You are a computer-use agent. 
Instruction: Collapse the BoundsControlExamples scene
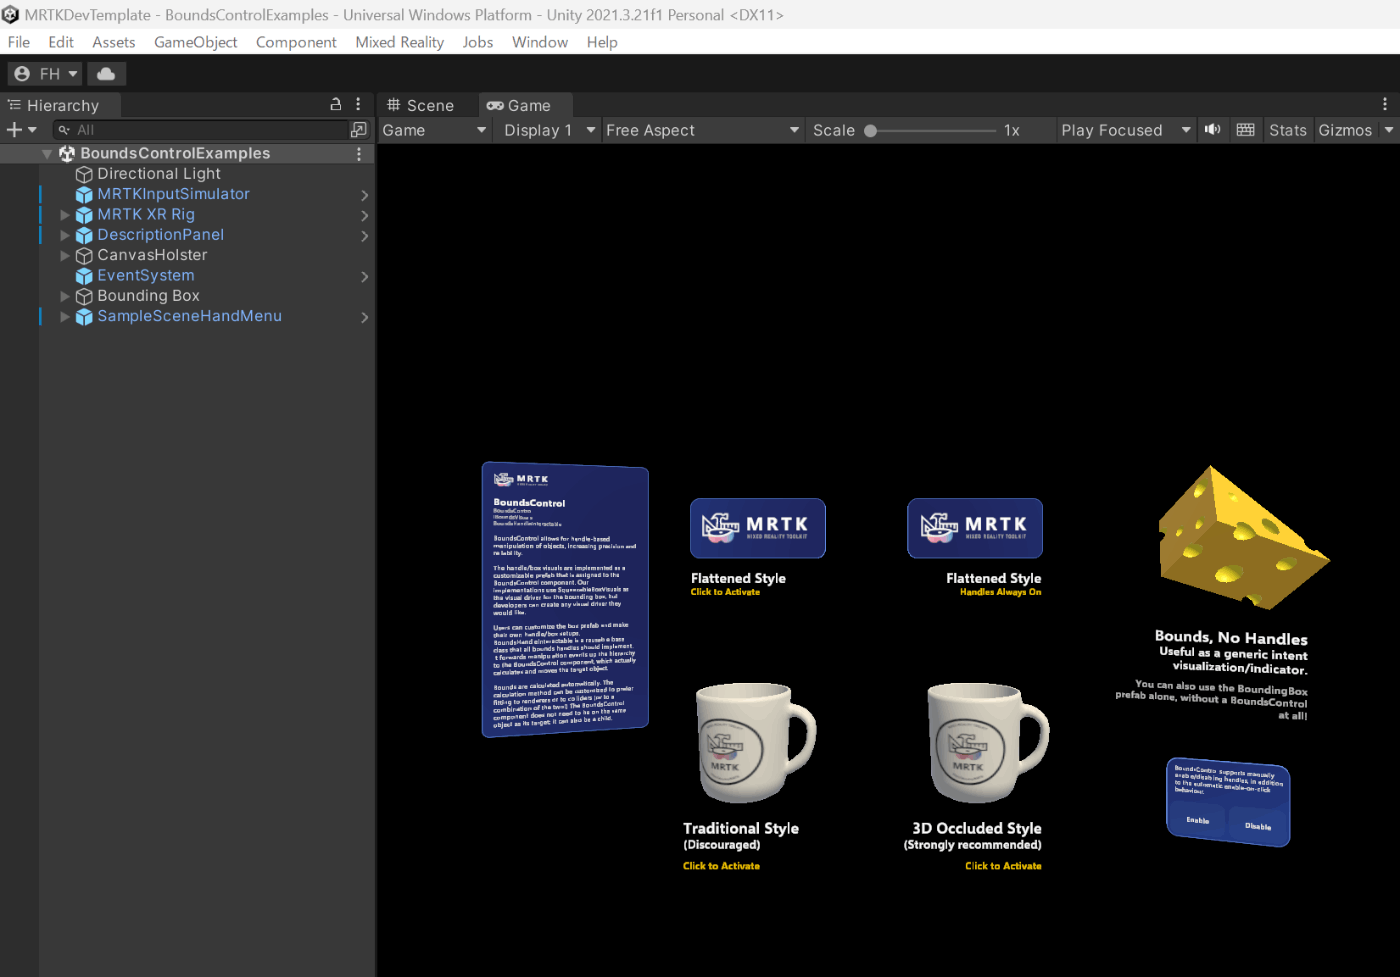click(x=47, y=154)
